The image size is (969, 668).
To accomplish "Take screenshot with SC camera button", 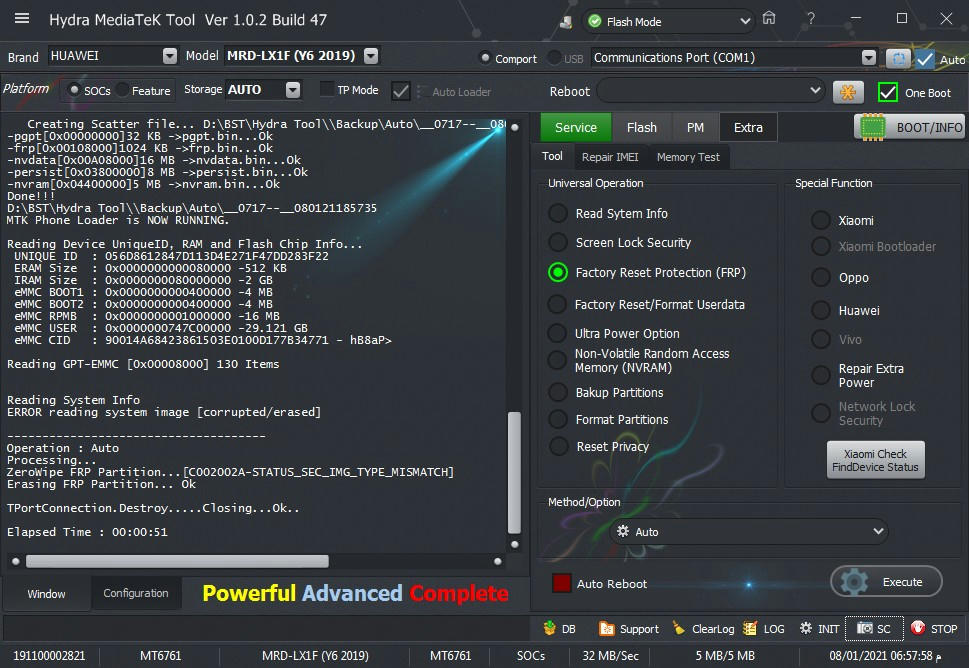I will 874,628.
